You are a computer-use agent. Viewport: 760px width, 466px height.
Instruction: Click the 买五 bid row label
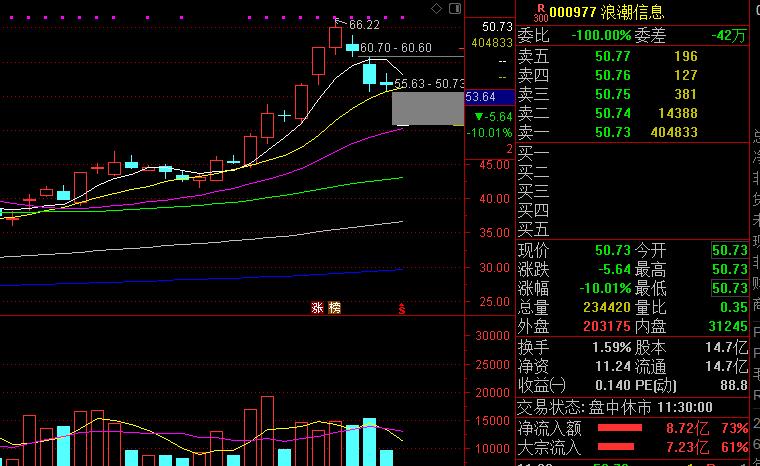533,229
